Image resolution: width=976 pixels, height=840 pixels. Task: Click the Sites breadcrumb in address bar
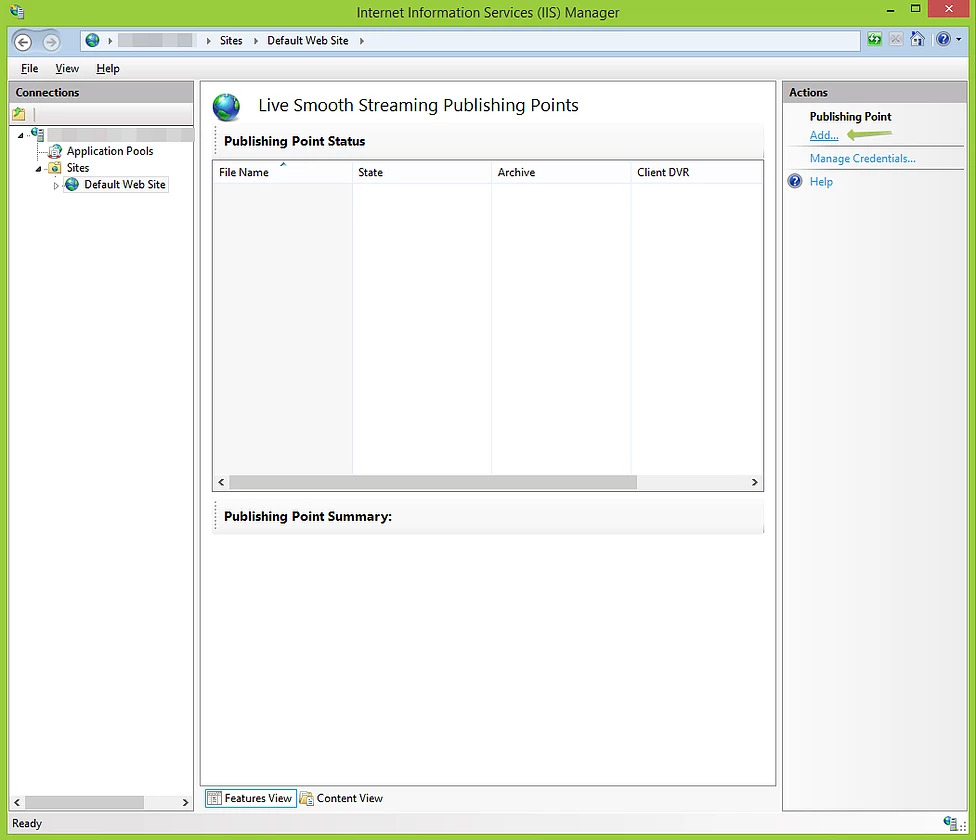(231, 40)
